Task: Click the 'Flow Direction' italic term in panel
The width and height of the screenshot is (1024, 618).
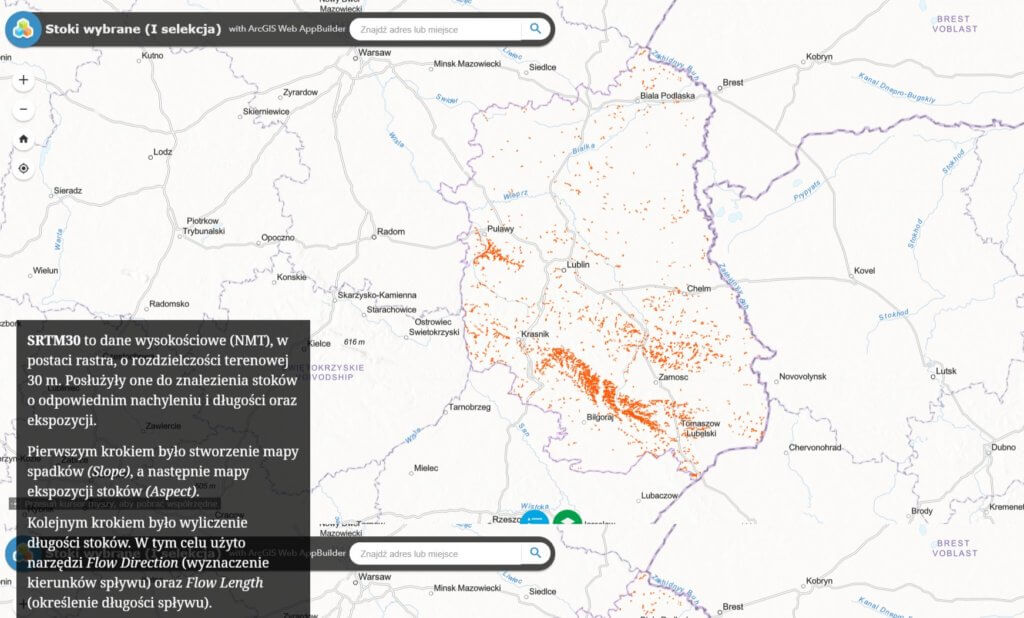Action: [x=132, y=562]
